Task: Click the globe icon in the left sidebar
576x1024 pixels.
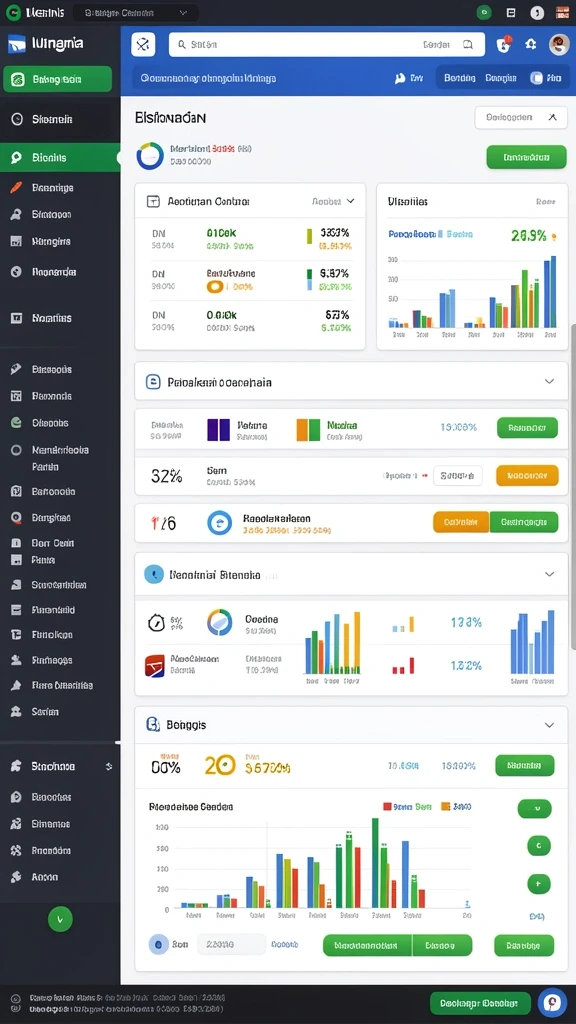Action: (17, 272)
